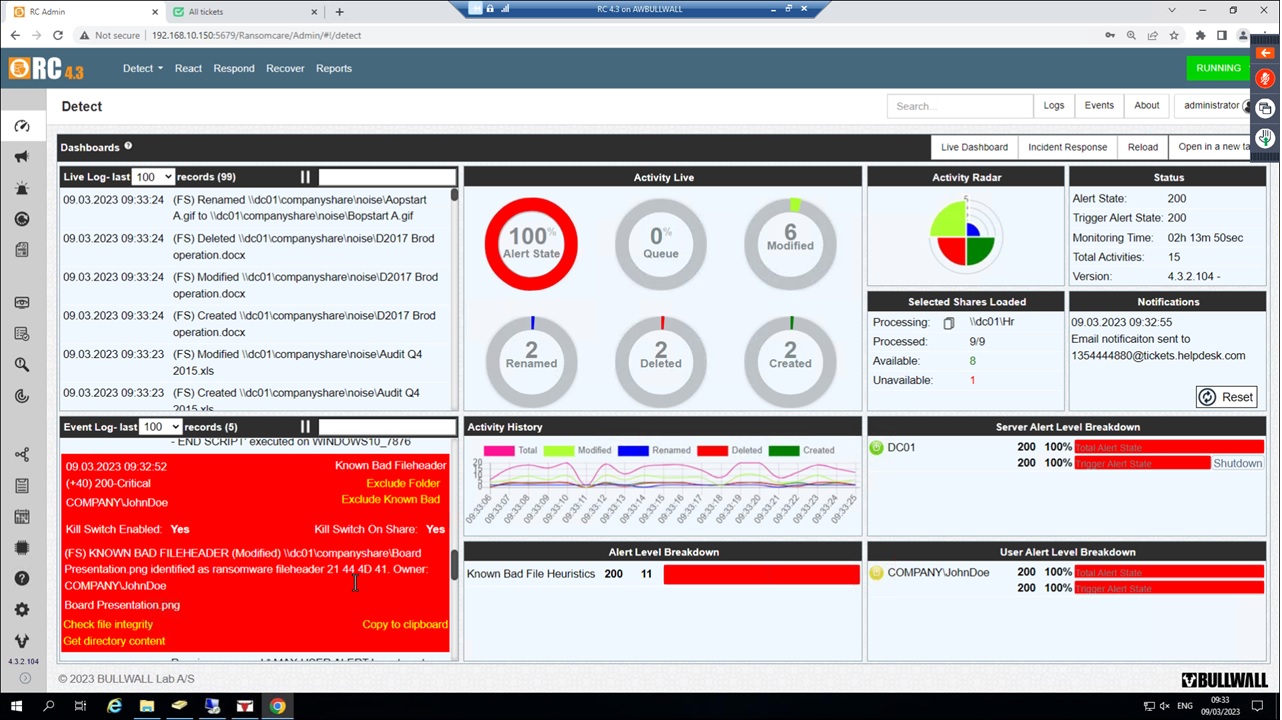This screenshot has width=1282, height=720.
Task: Click the Reload dashboard button
Action: tap(1143, 147)
